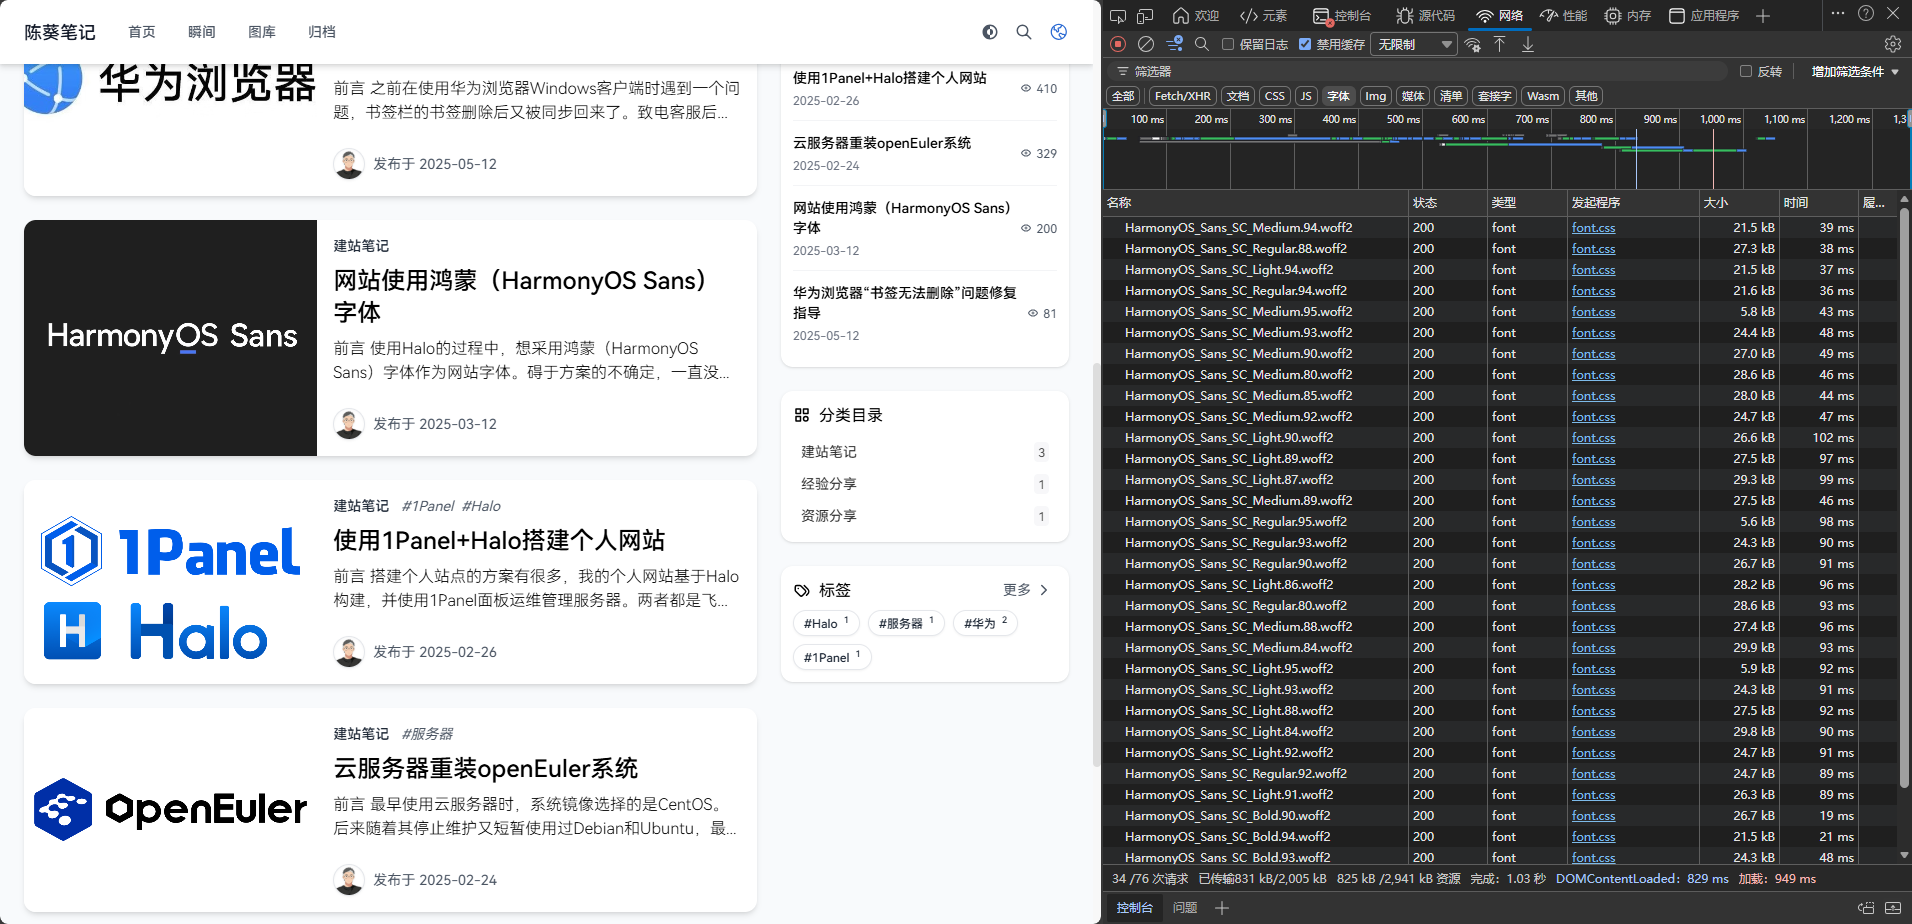
Task: Filter requests by CSS type
Action: (x=1274, y=96)
